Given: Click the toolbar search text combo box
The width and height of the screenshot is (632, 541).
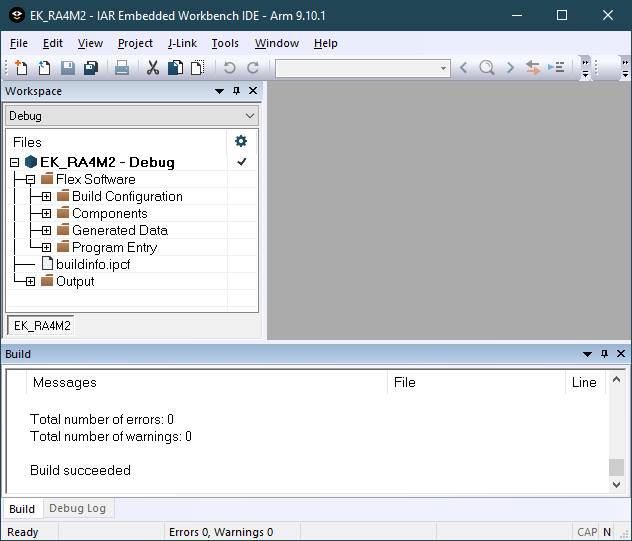Looking at the screenshot, I should click(362, 68).
